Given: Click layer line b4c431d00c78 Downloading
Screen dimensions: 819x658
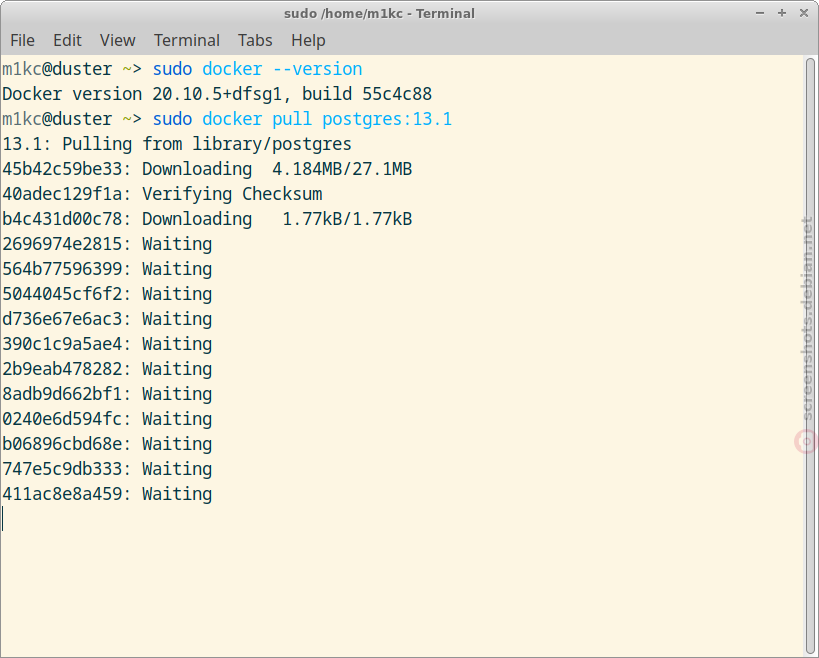Looking at the screenshot, I should tap(207, 219).
